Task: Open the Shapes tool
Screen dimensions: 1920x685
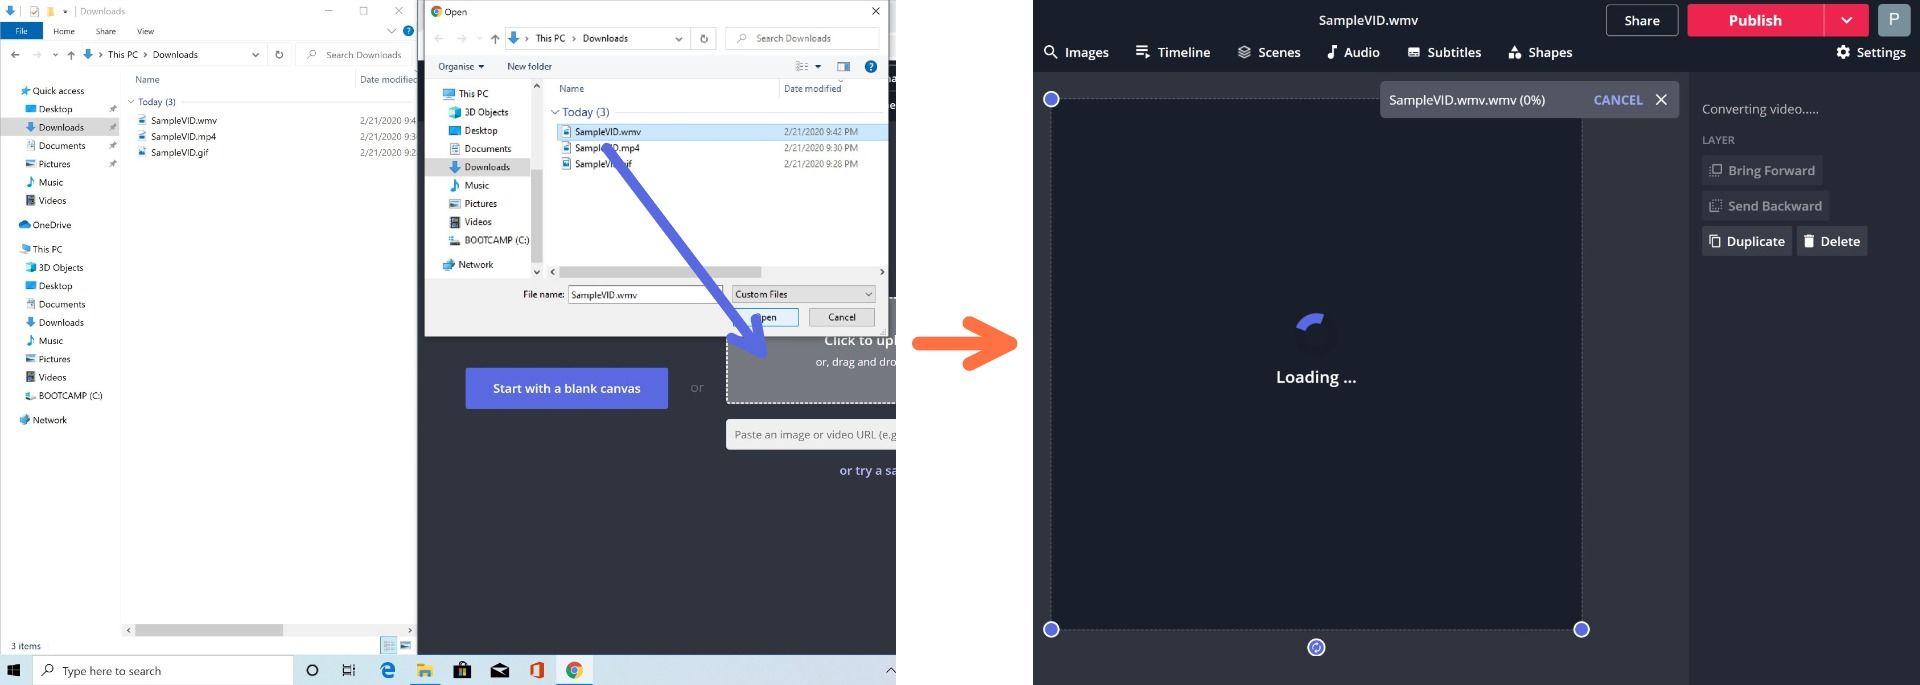Action: pos(1540,52)
